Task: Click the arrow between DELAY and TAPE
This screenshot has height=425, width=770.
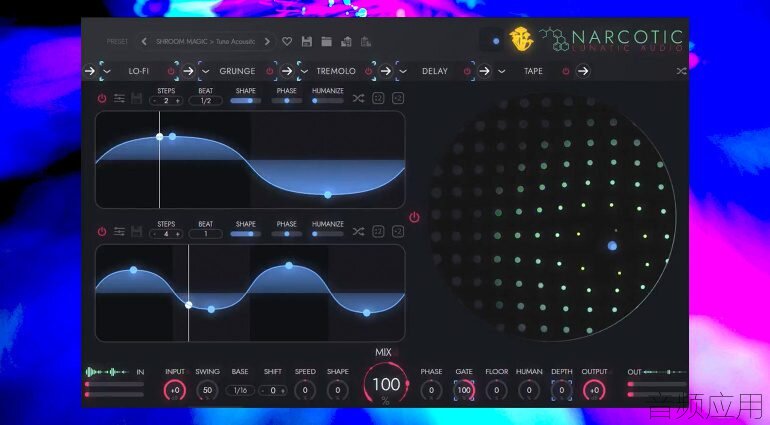Action: click(x=484, y=71)
